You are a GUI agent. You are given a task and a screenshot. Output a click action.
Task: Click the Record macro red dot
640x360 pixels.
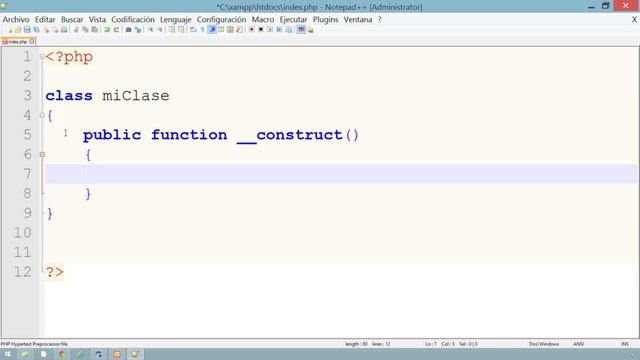coord(251,30)
